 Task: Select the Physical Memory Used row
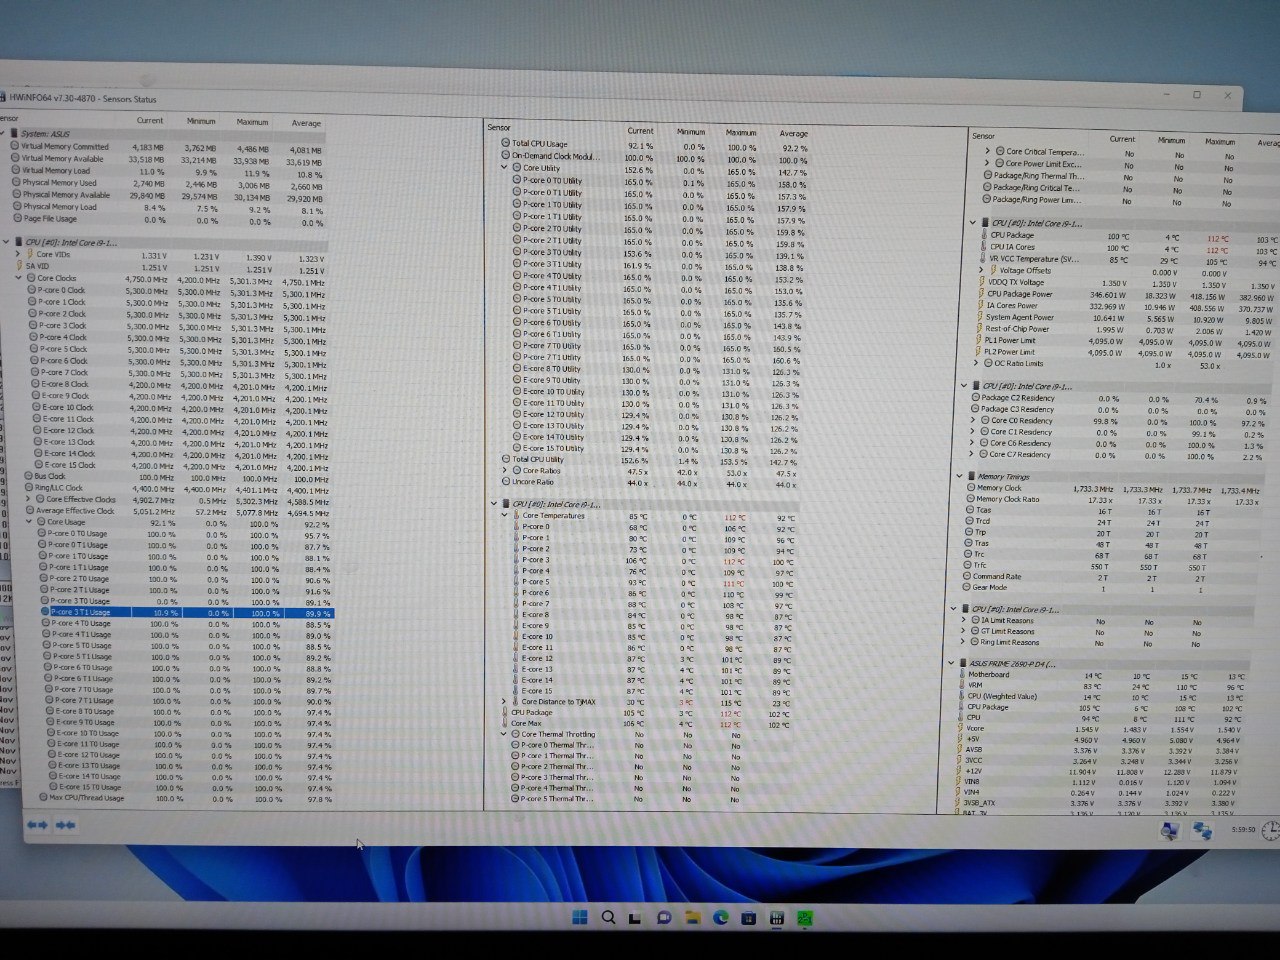[167, 184]
